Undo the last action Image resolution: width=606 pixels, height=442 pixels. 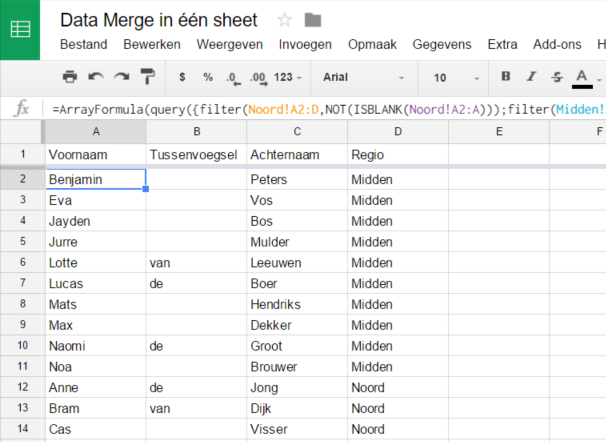click(95, 77)
